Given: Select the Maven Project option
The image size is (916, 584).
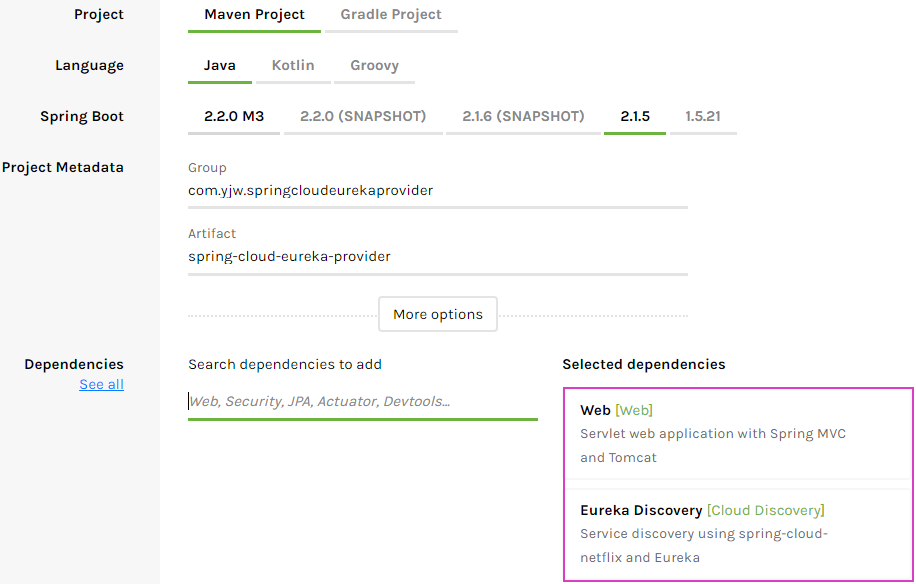Looking at the screenshot, I should [254, 15].
